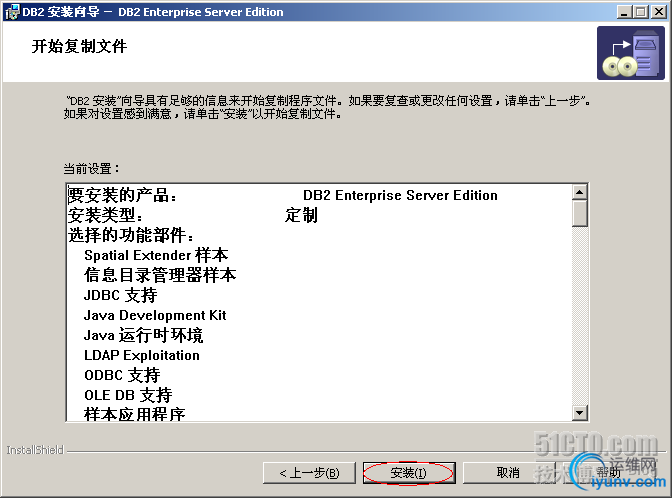Maximize the DB2 setup wizard window
672x498 pixels.
(641, 12)
